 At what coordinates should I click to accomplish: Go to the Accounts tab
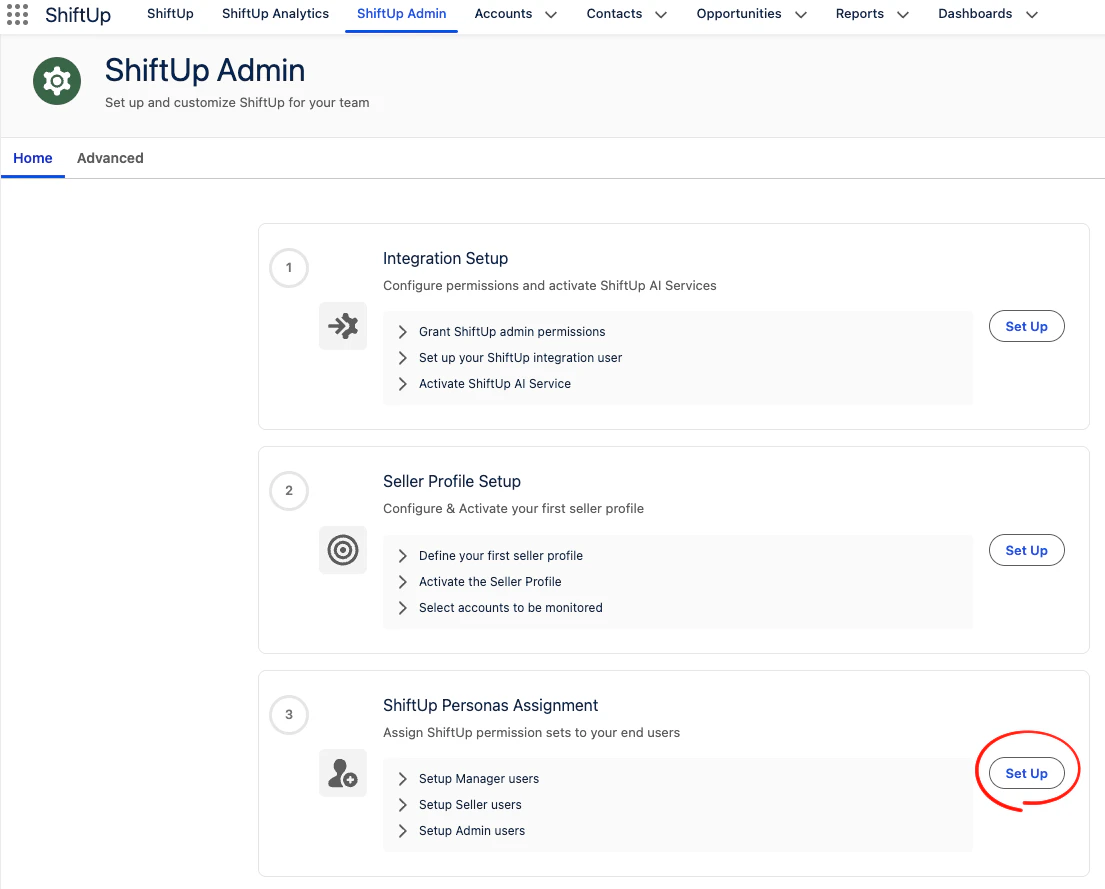pos(503,14)
